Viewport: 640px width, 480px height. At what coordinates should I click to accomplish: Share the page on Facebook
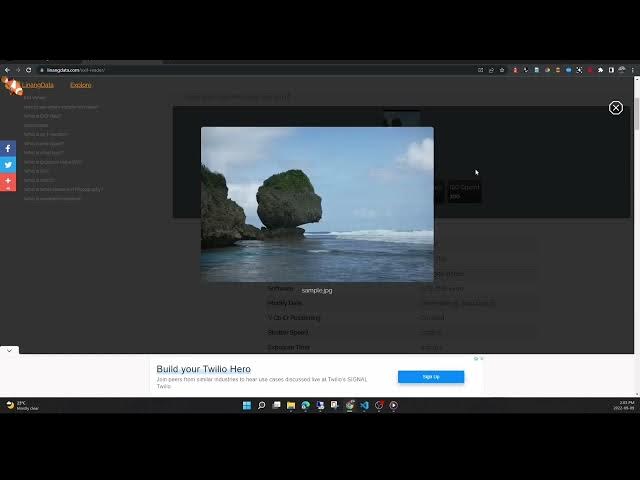8,149
